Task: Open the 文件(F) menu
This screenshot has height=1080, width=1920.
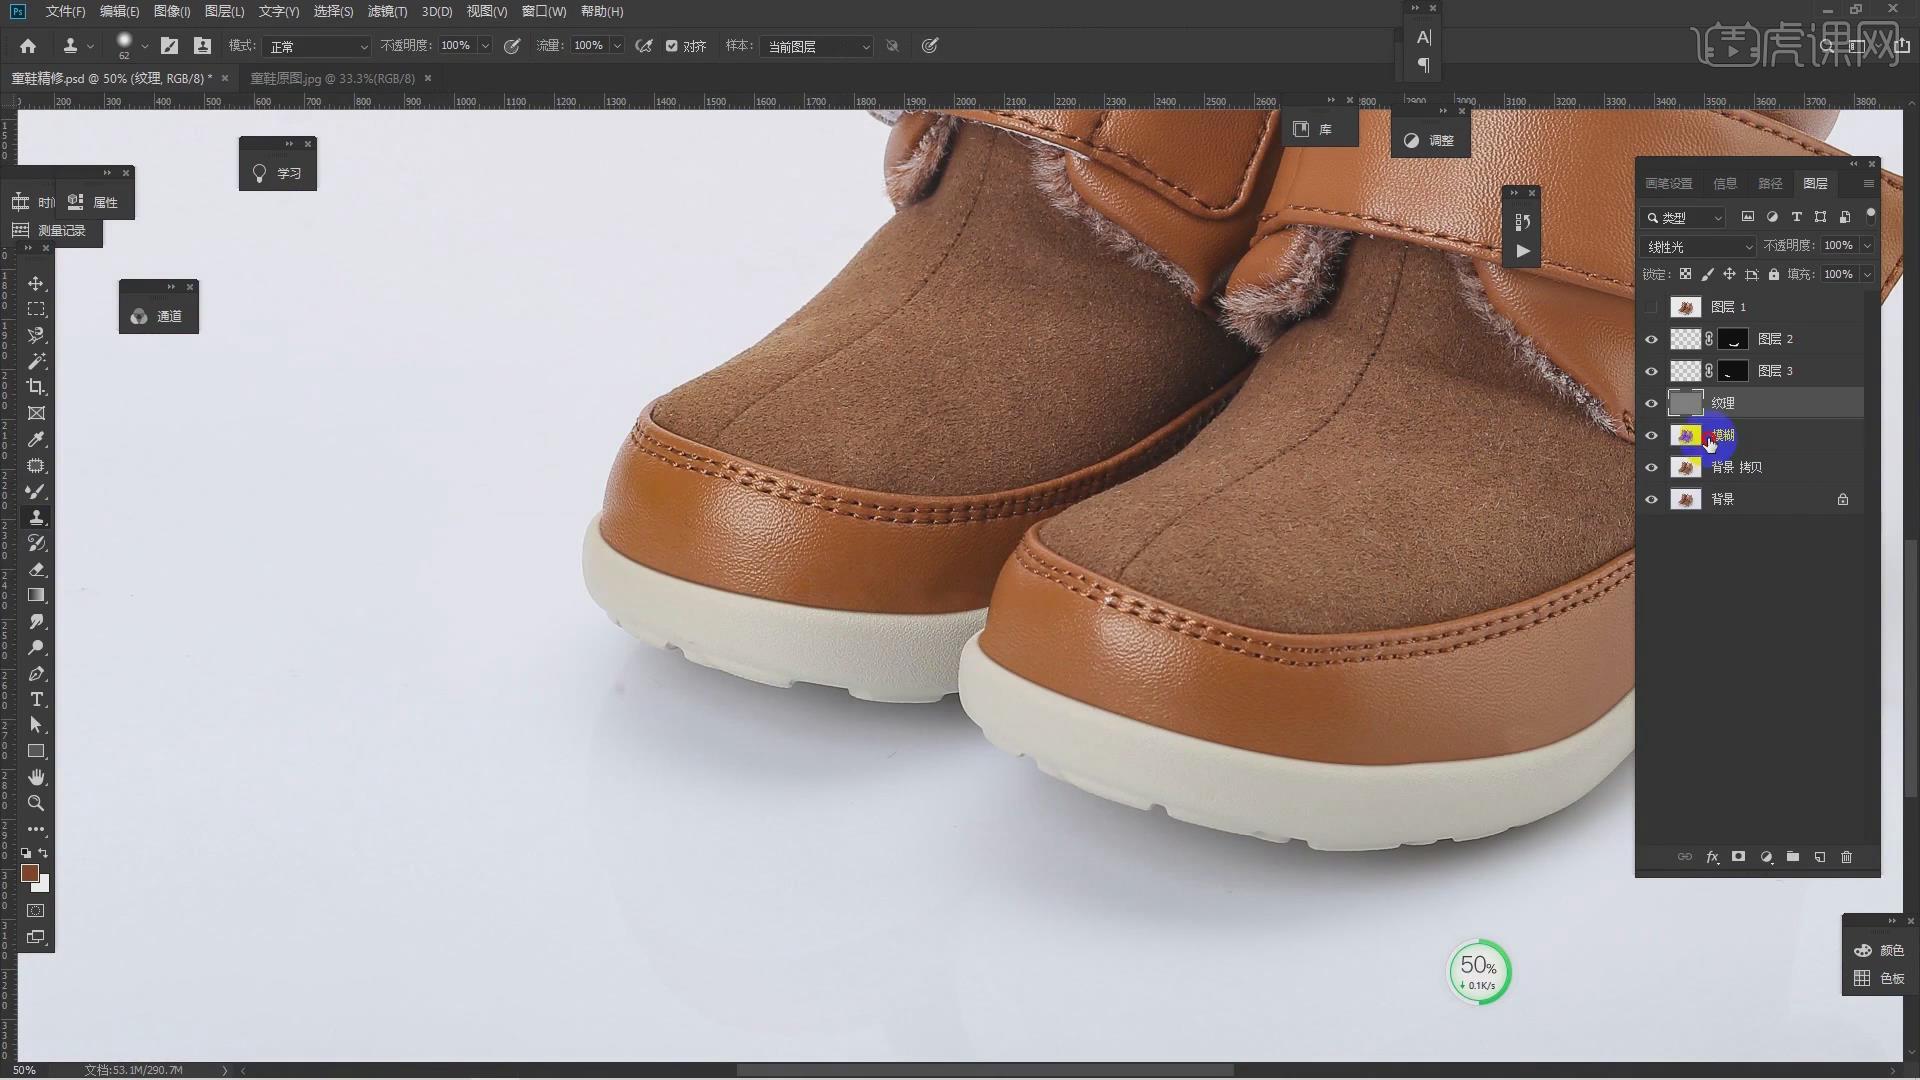Action: [x=65, y=11]
